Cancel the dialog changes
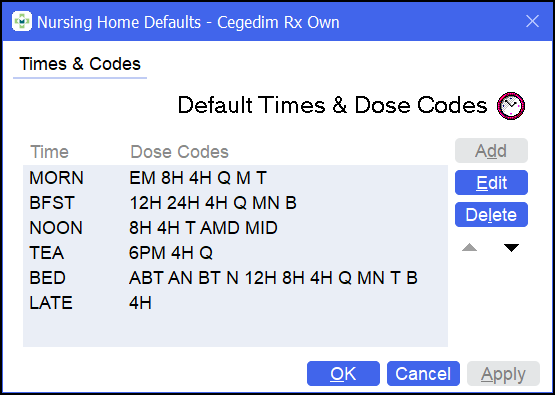Image resolution: width=555 pixels, height=395 pixels. [x=423, y=374]
